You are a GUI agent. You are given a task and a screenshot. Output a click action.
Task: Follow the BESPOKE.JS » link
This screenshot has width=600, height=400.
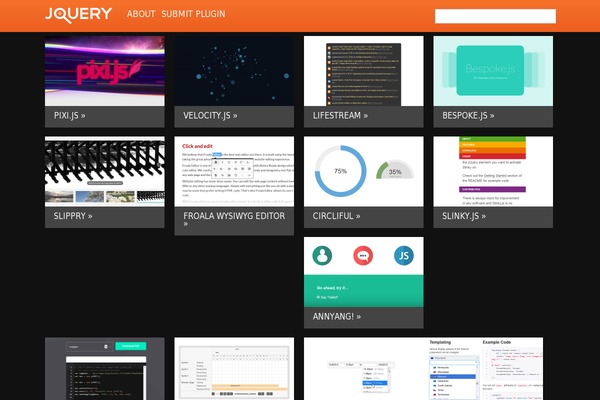point(468,116)
